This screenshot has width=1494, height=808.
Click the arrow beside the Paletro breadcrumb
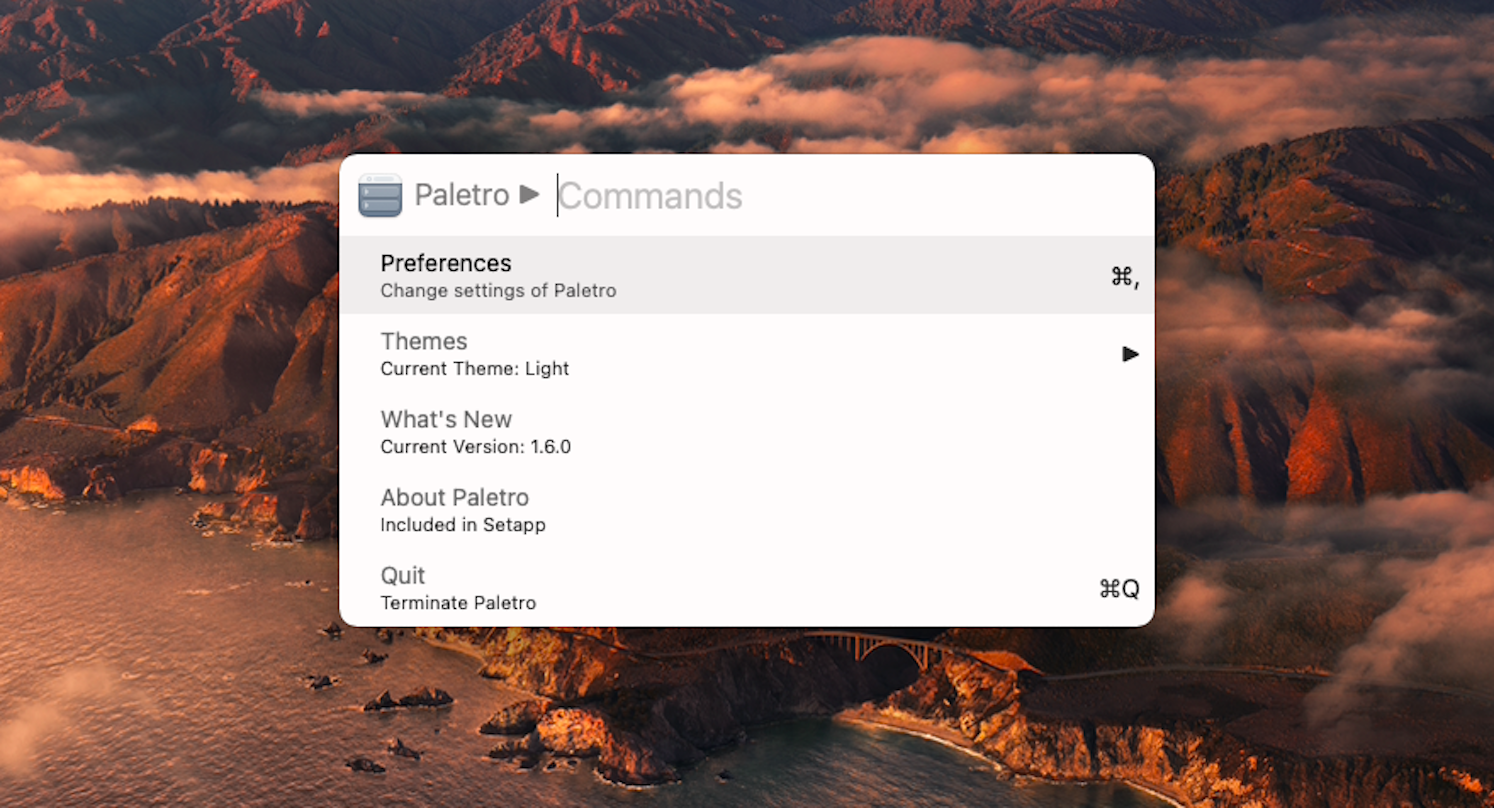[x=530, y=195]
